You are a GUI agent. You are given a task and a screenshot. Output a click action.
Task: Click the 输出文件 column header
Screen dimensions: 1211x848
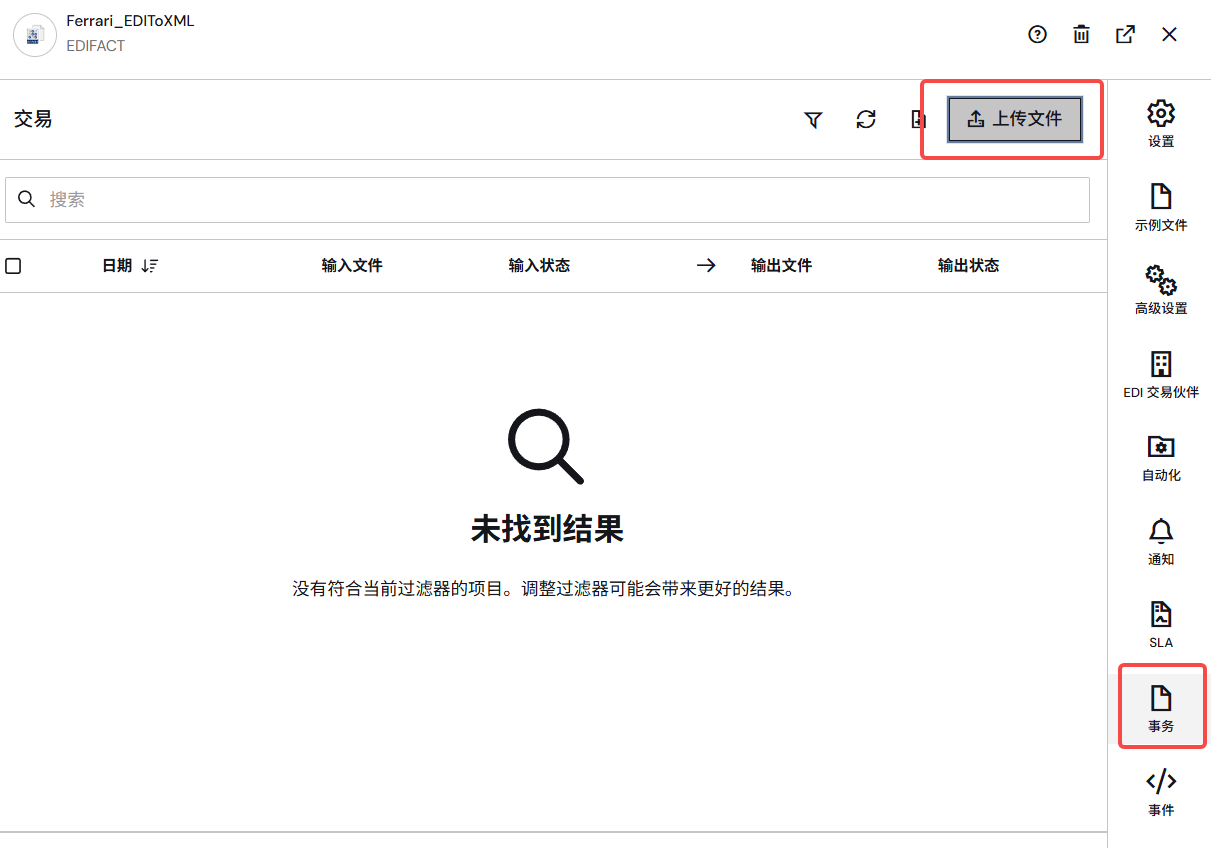coord(781,266)
